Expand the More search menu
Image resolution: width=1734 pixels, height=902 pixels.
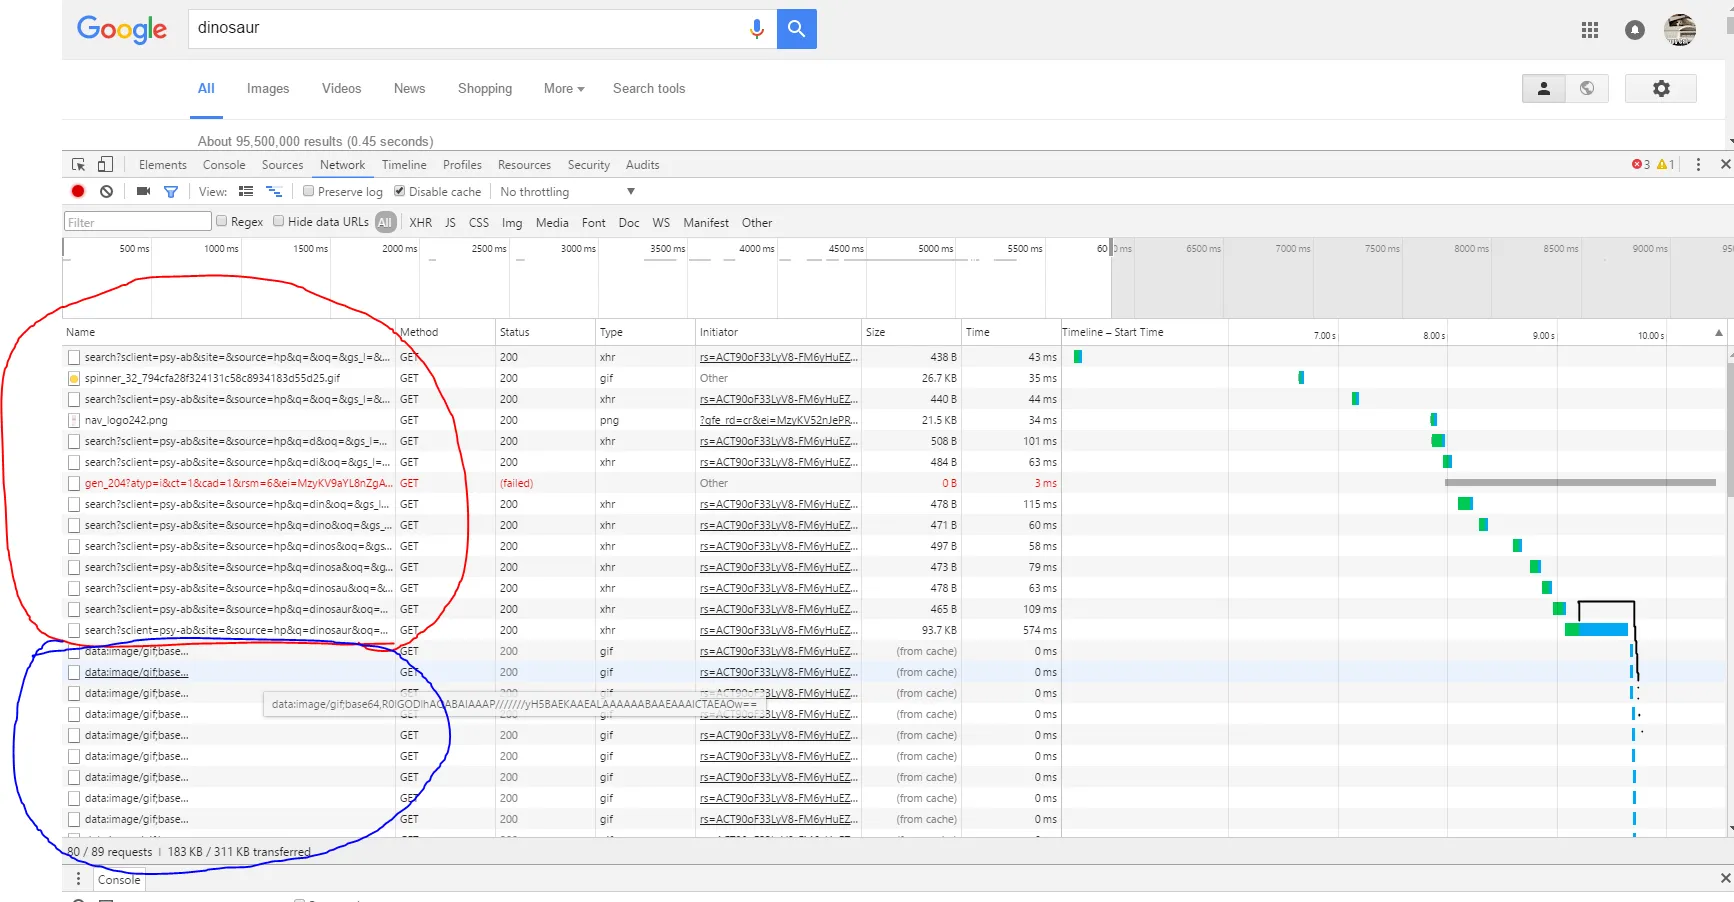pyautogui.click(x=564, y=89)
